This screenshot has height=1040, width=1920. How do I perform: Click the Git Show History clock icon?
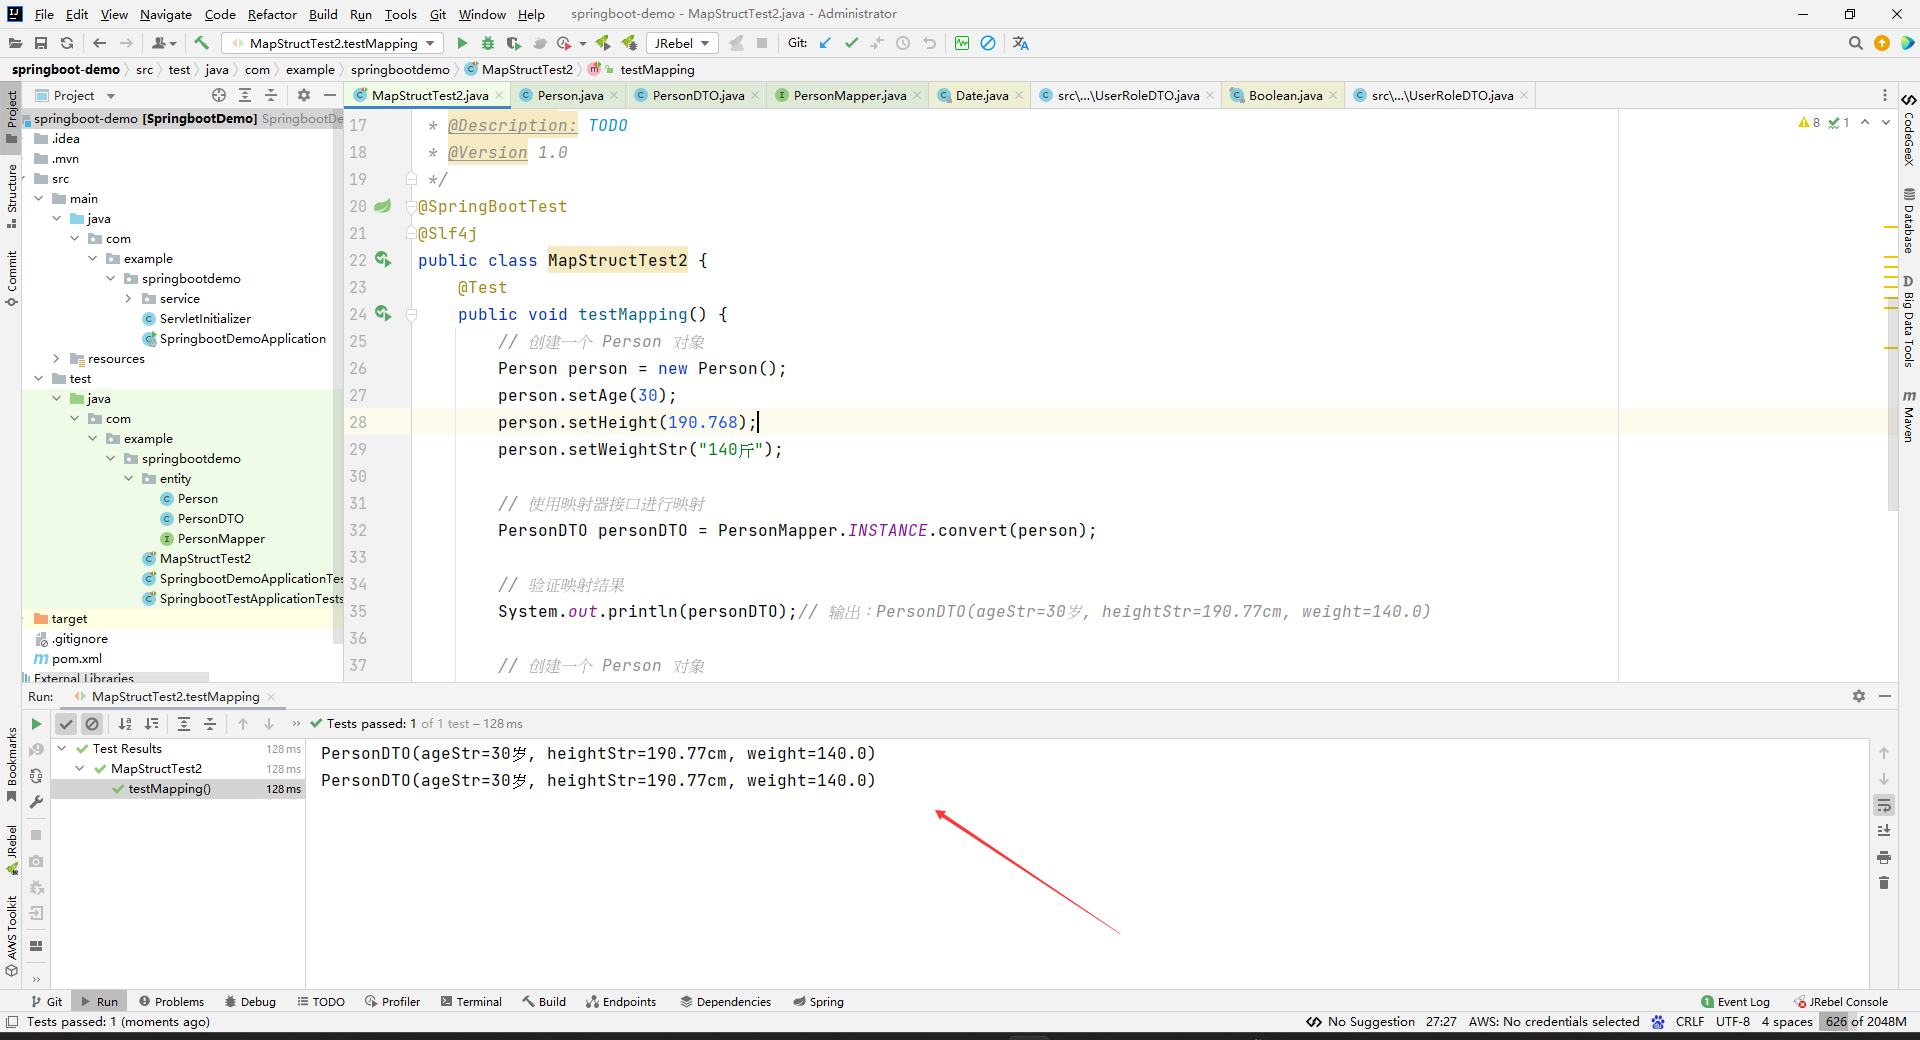coord(903,43)
